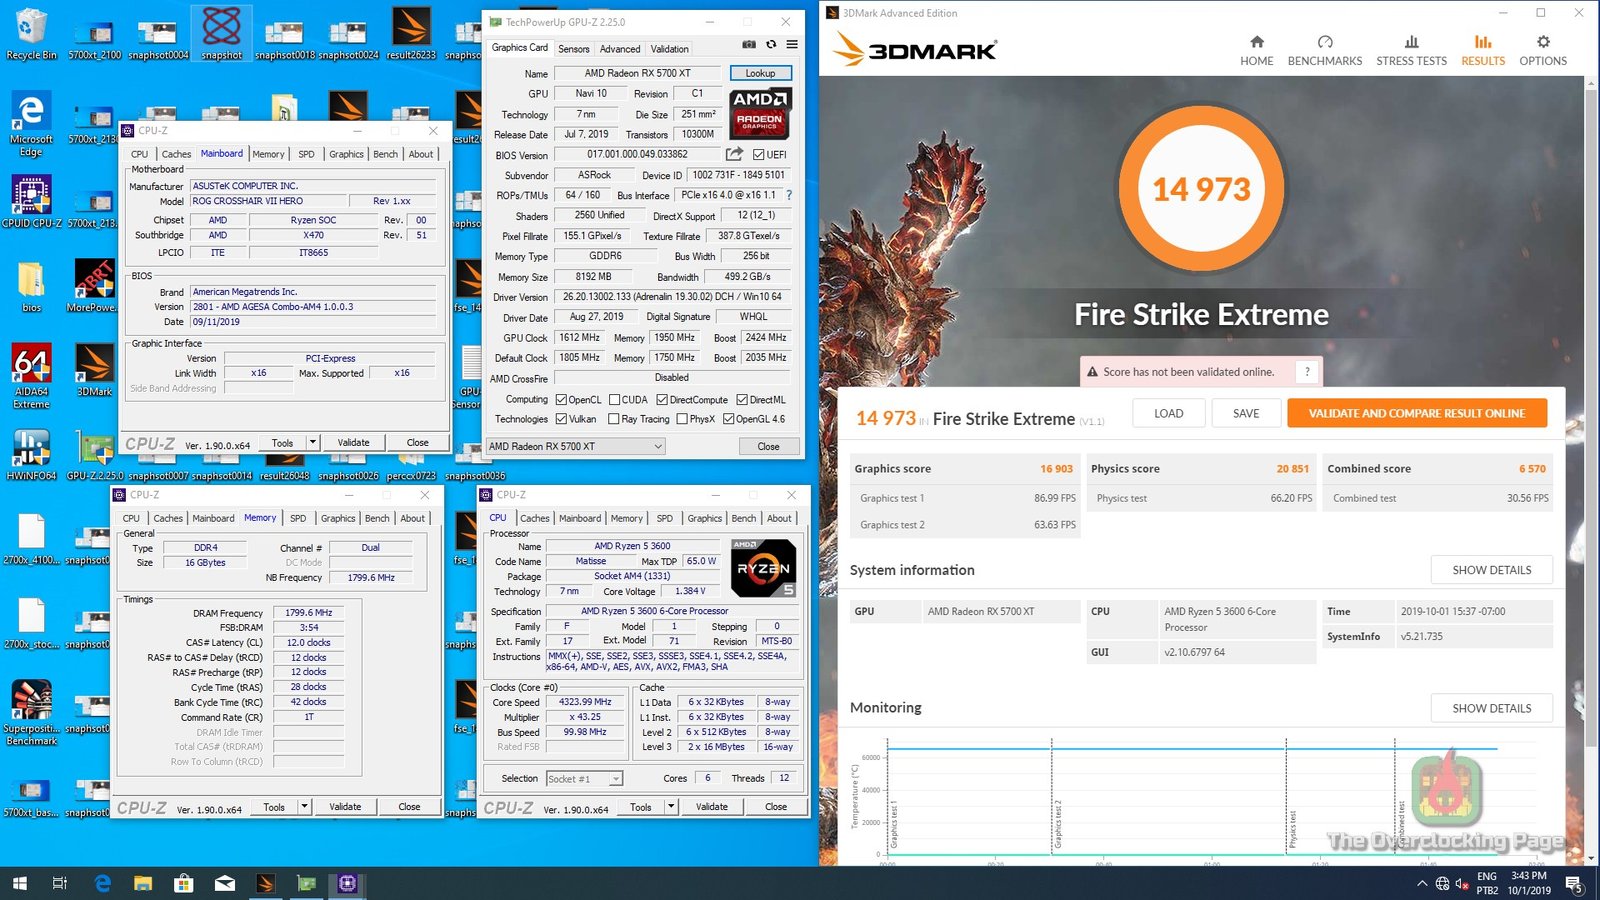Open Microsoft Store from the taskbar

pyautogui.click(x=183, y=883)
